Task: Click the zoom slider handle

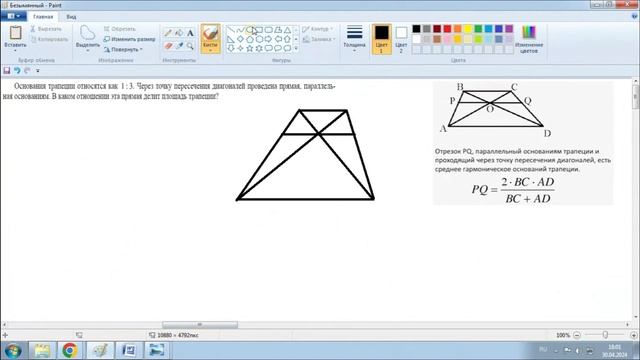Action: coord(605,335)
